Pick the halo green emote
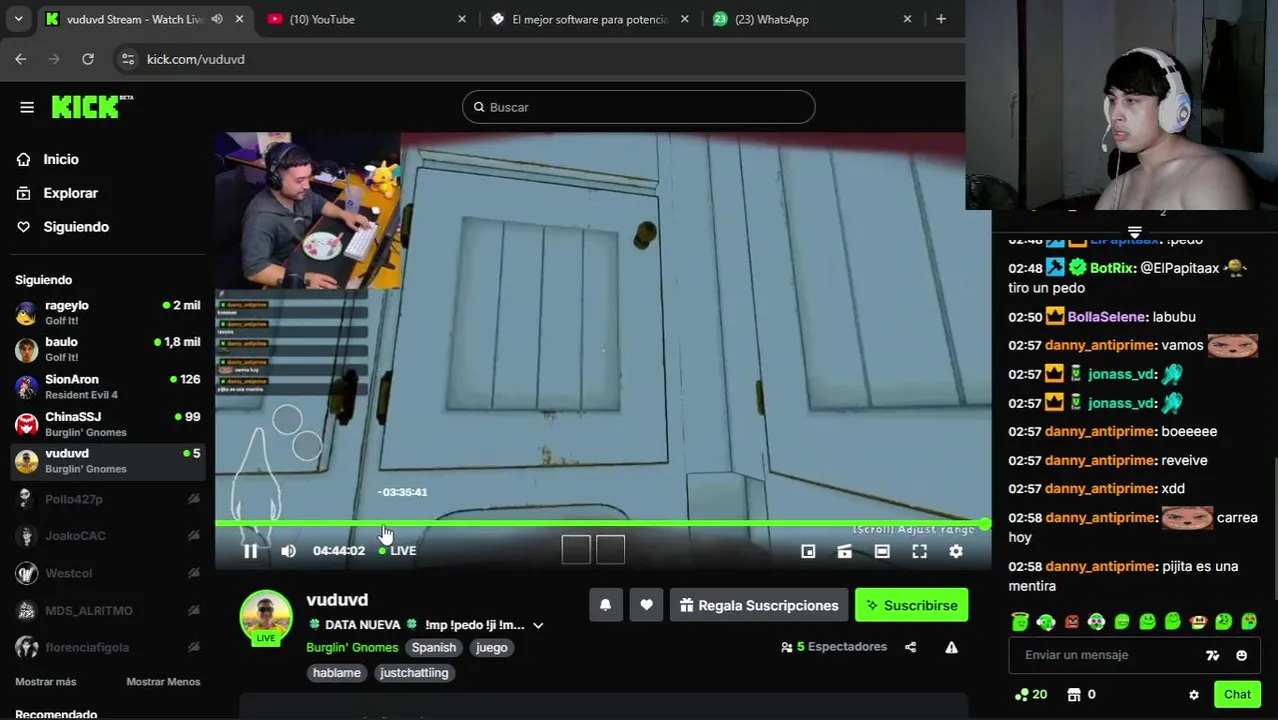The width and height of the screenshot is (1278, 720). point(1019,622)
